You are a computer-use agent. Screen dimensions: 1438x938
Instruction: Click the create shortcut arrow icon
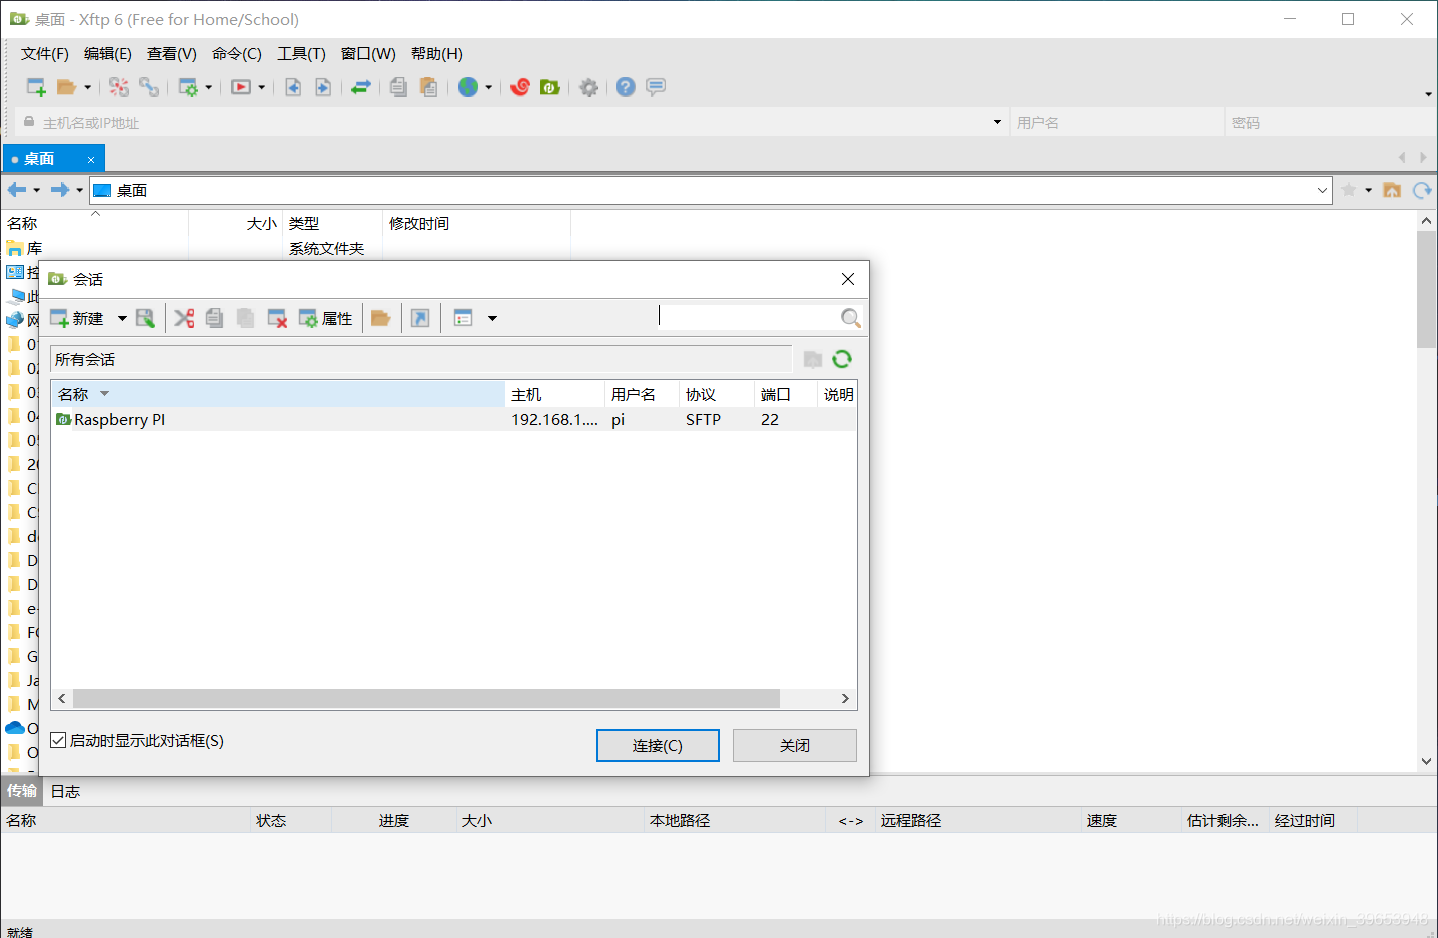click(420, 318)
